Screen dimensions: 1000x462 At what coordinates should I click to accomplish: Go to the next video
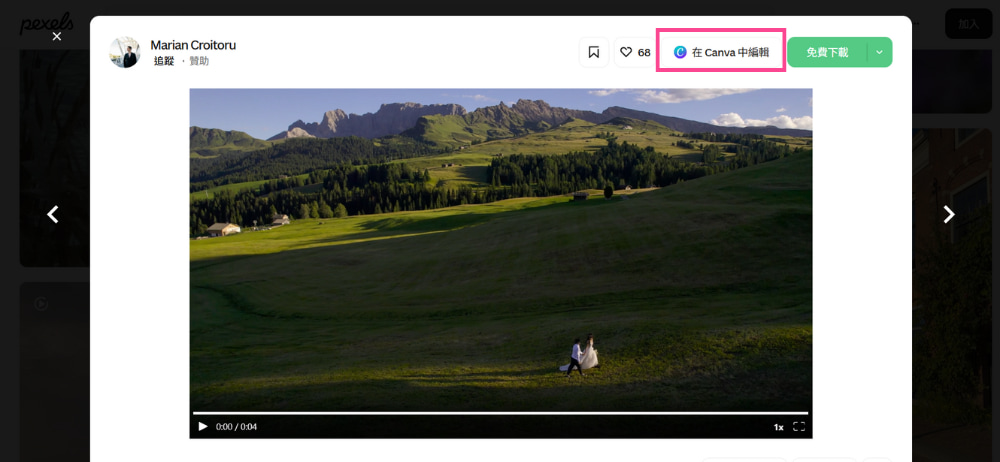click(x=949, y=214)
